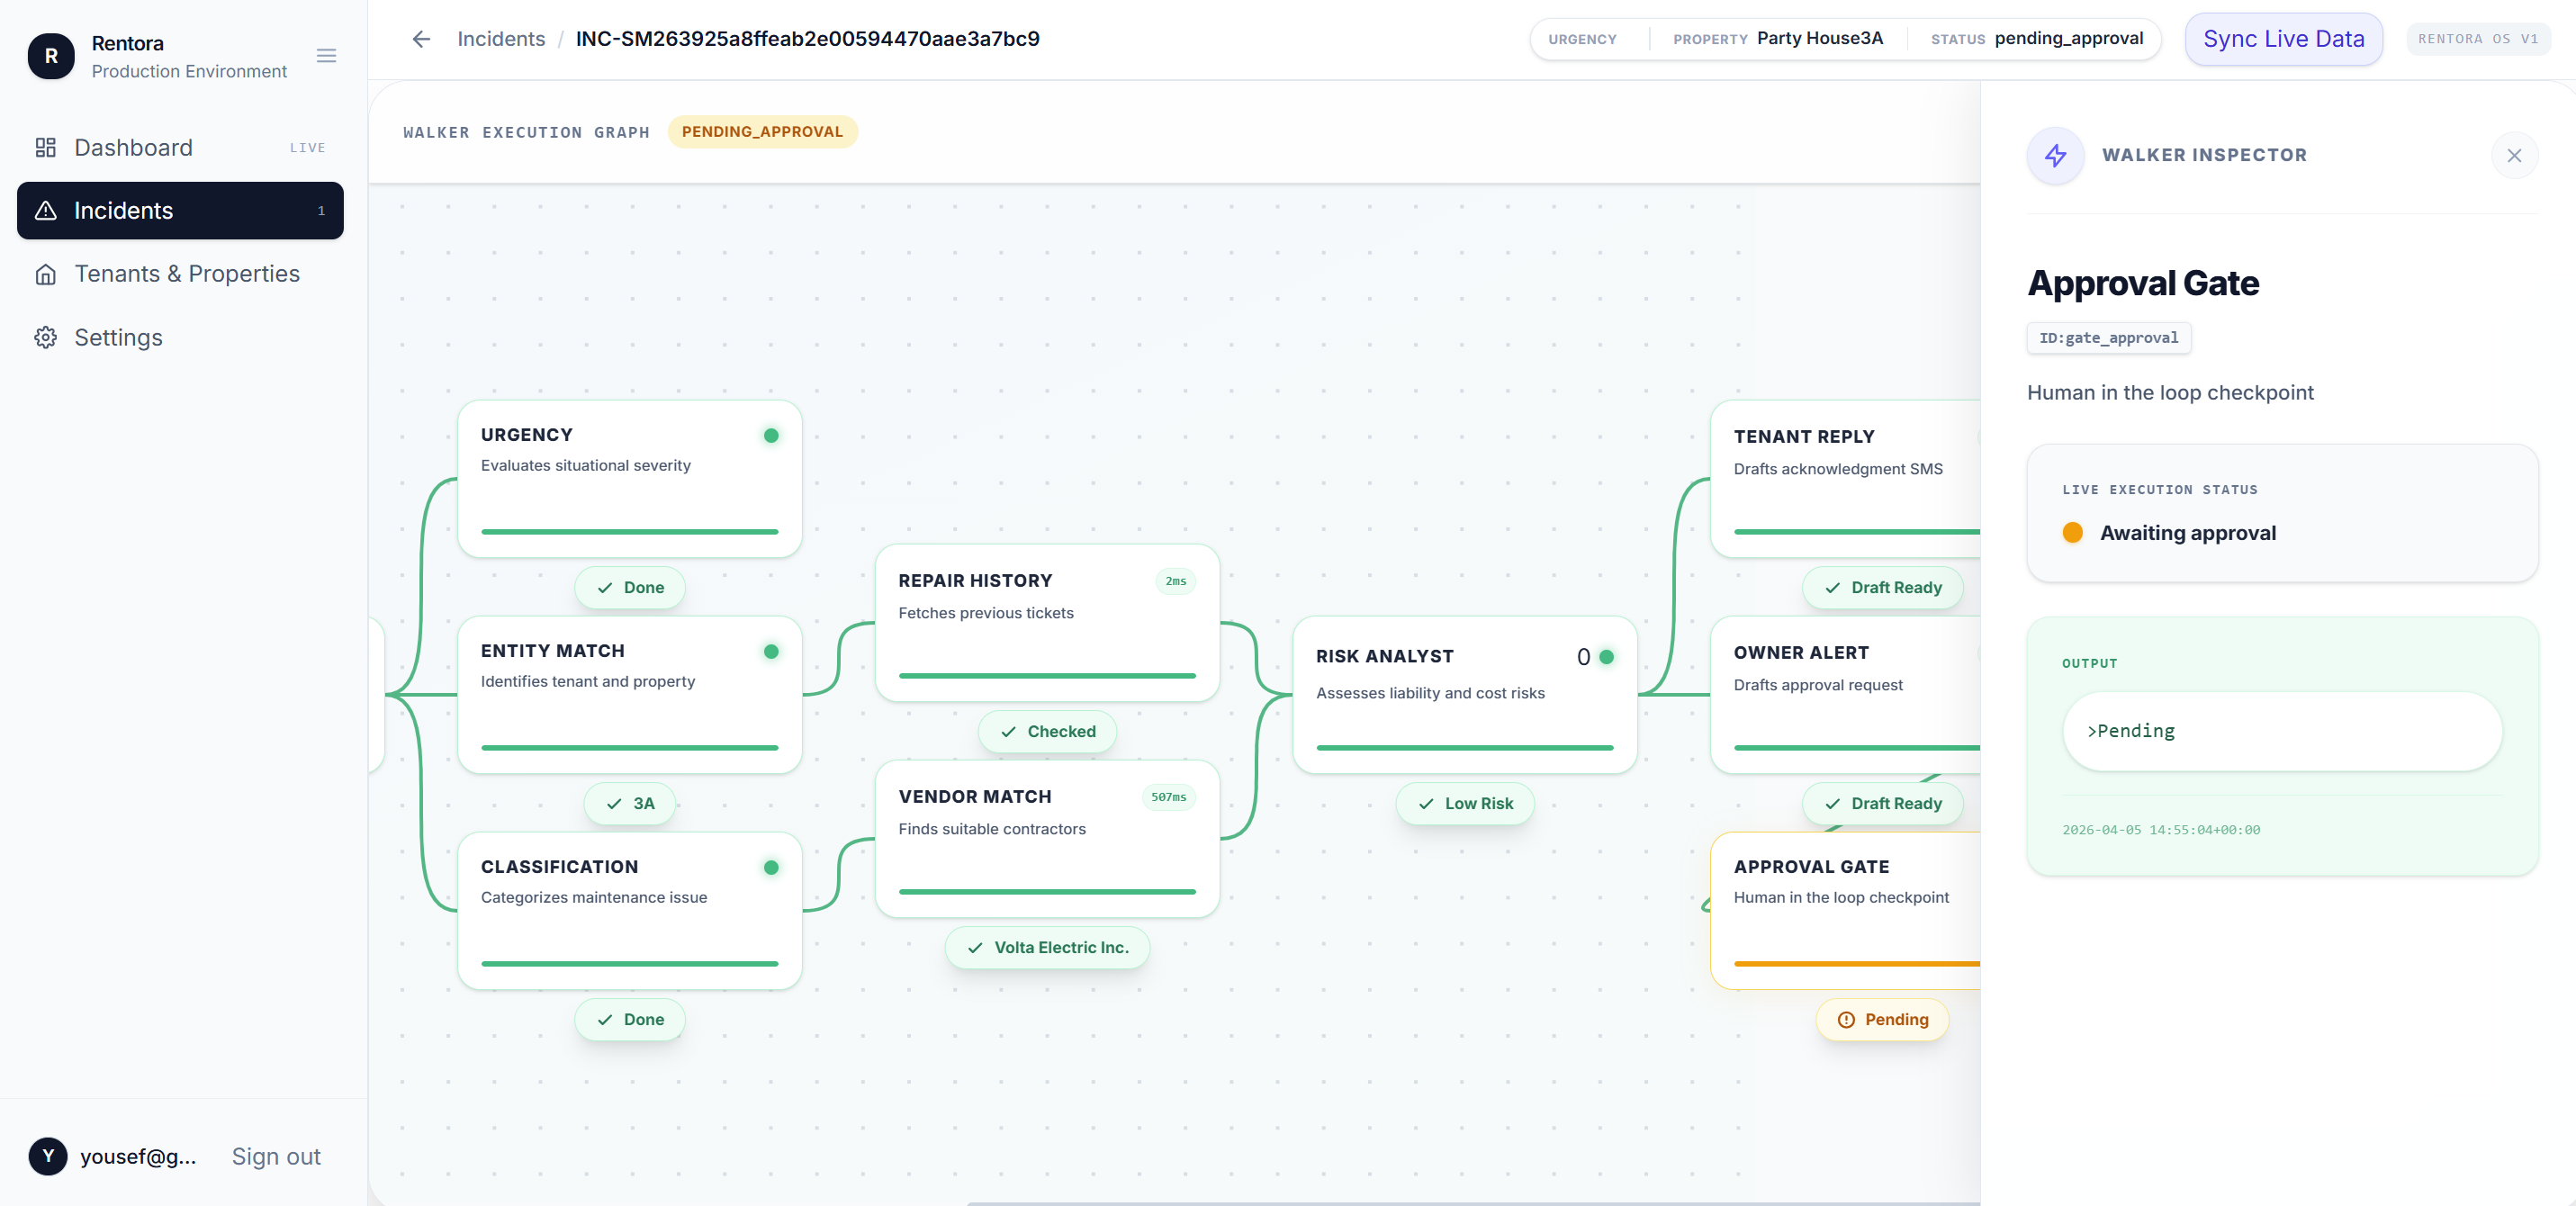2576x1206 pixels.
Task: Click the hamburger menu icon in sidebar header
Action: click(x=326, y=56)
